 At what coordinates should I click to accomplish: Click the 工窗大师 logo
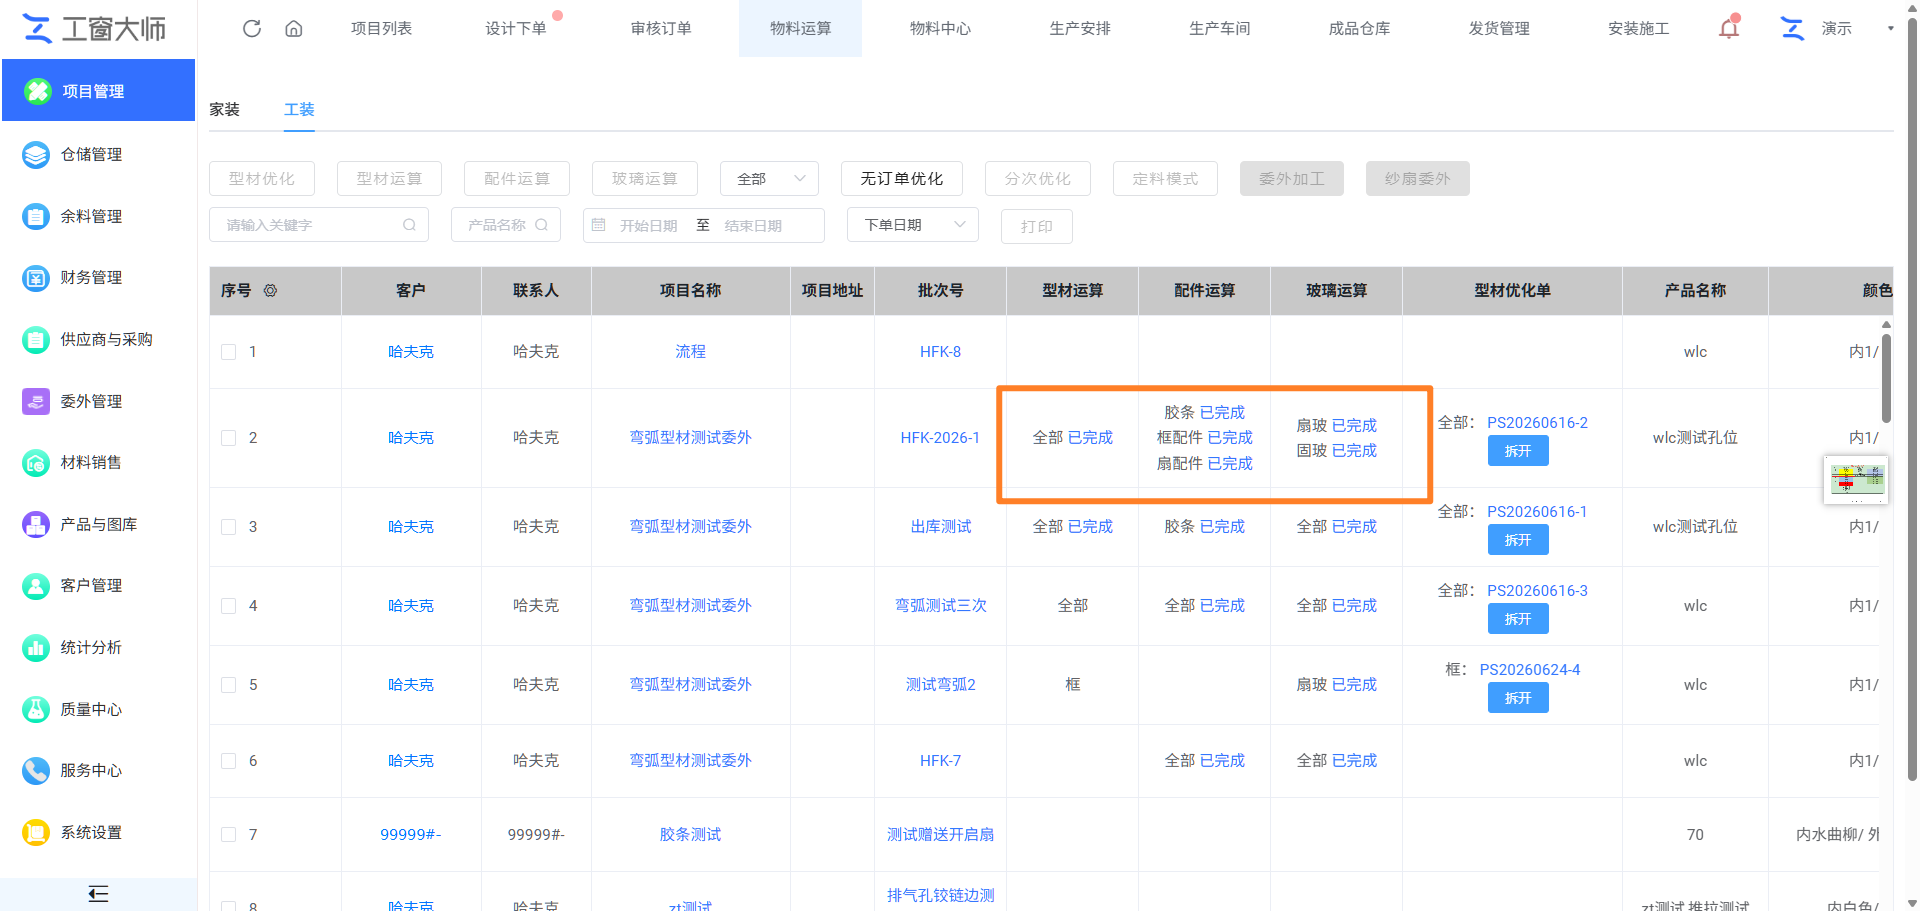94,29
